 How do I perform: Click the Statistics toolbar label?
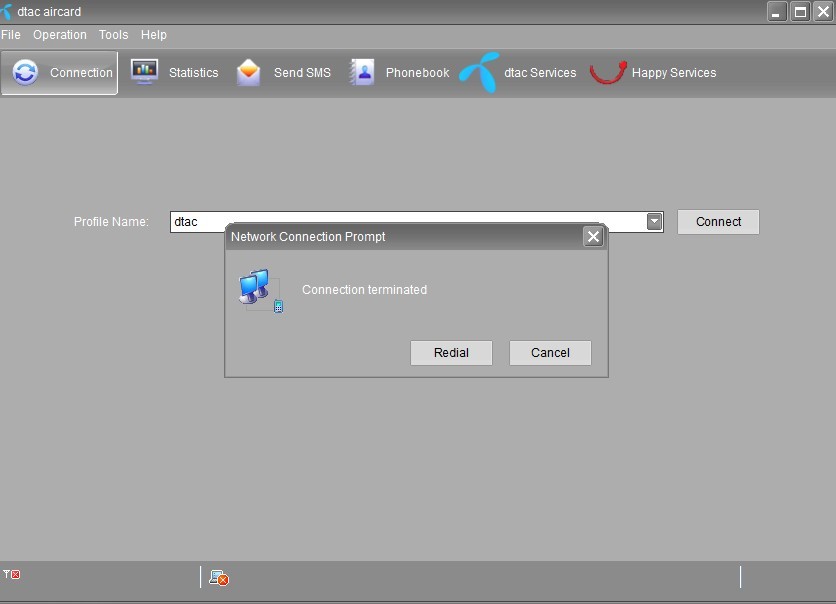point(194,73)
